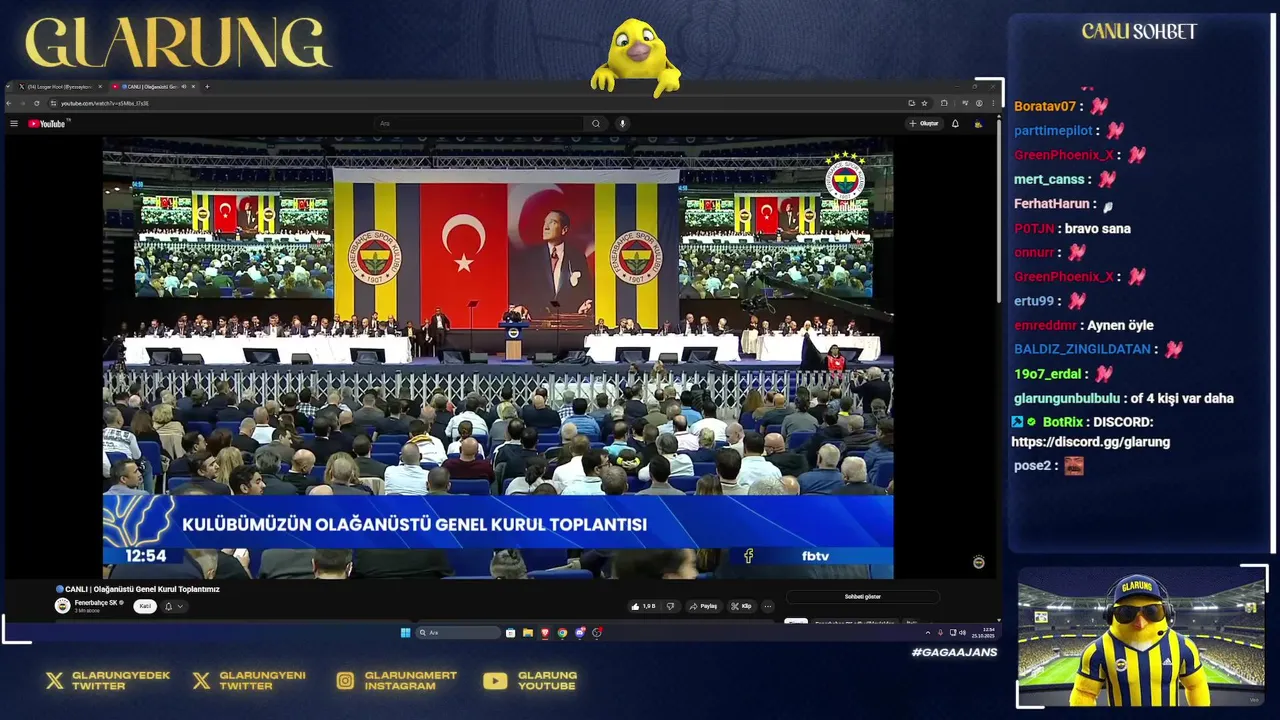Open YouTube notifications bell in header

point(955,123)
